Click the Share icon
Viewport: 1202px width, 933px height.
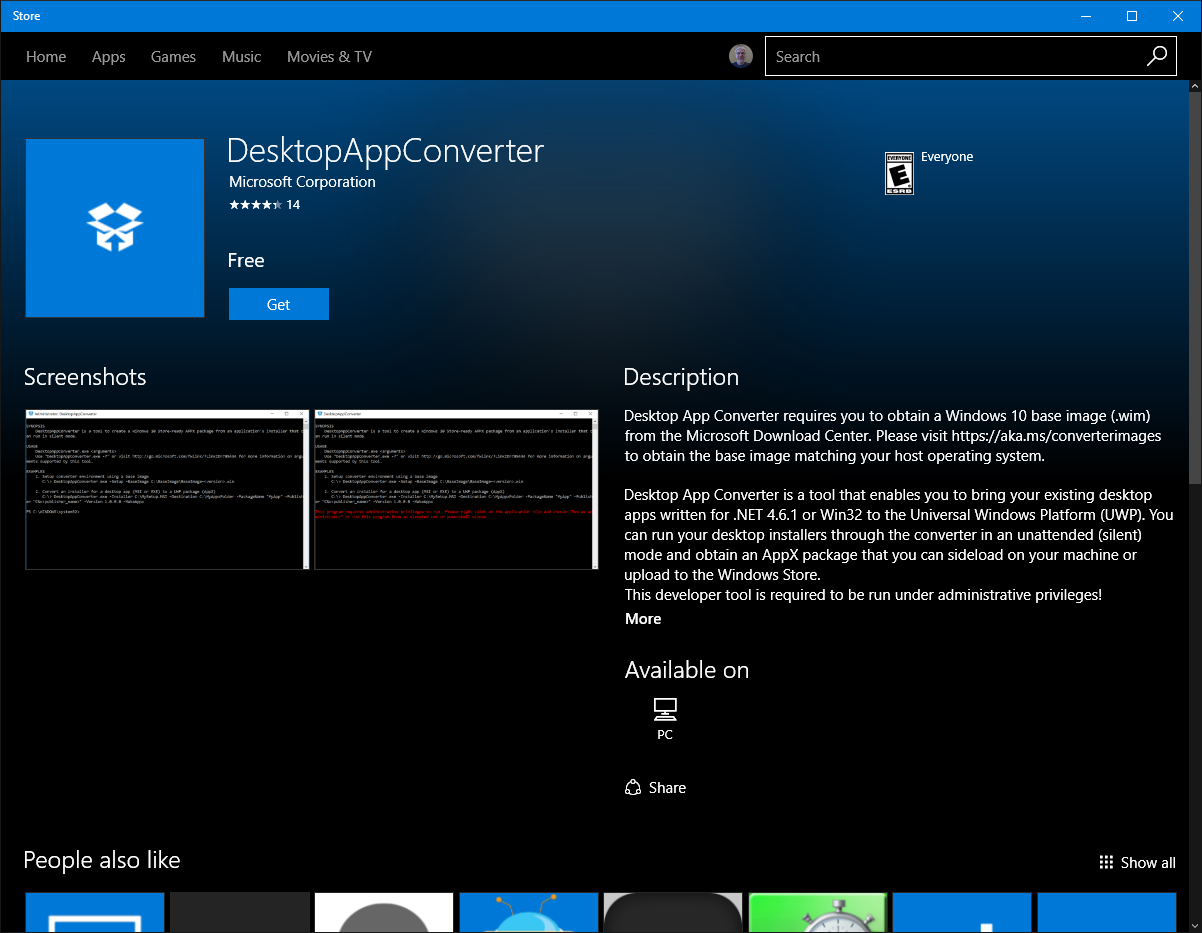tap(631, 787)
